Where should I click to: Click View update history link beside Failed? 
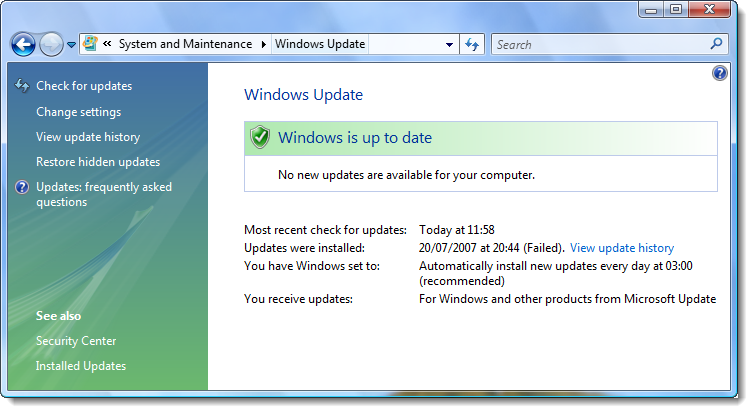coord(622,248)
